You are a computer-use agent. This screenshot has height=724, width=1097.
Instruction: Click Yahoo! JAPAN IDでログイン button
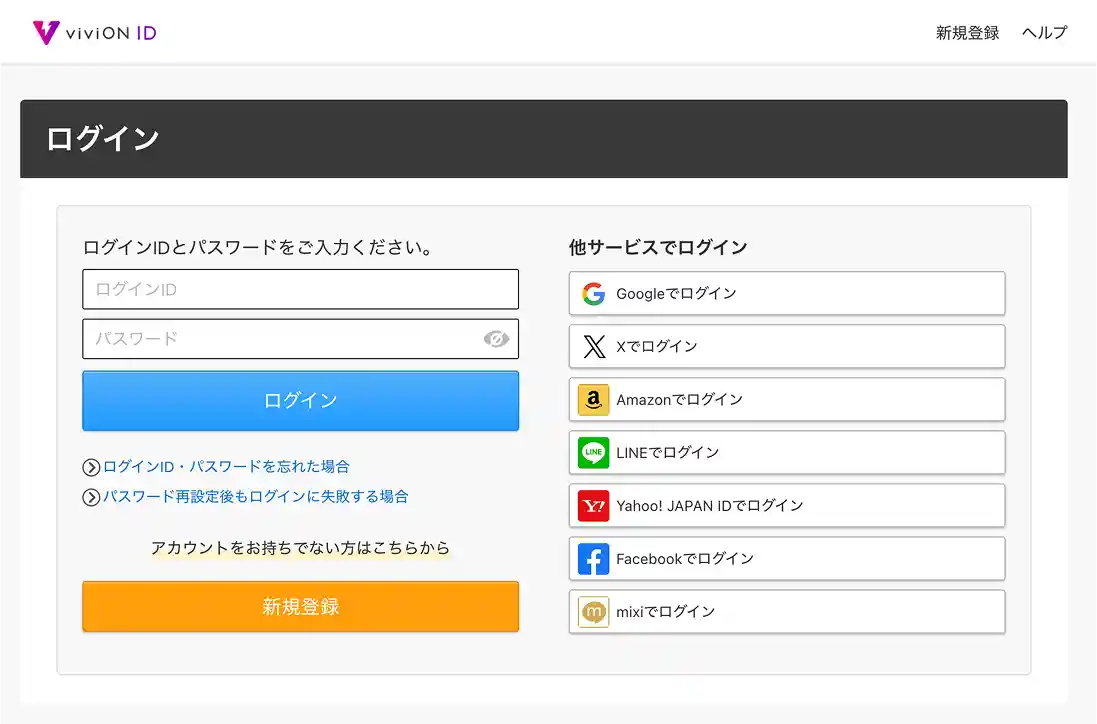tap(787, 506)
